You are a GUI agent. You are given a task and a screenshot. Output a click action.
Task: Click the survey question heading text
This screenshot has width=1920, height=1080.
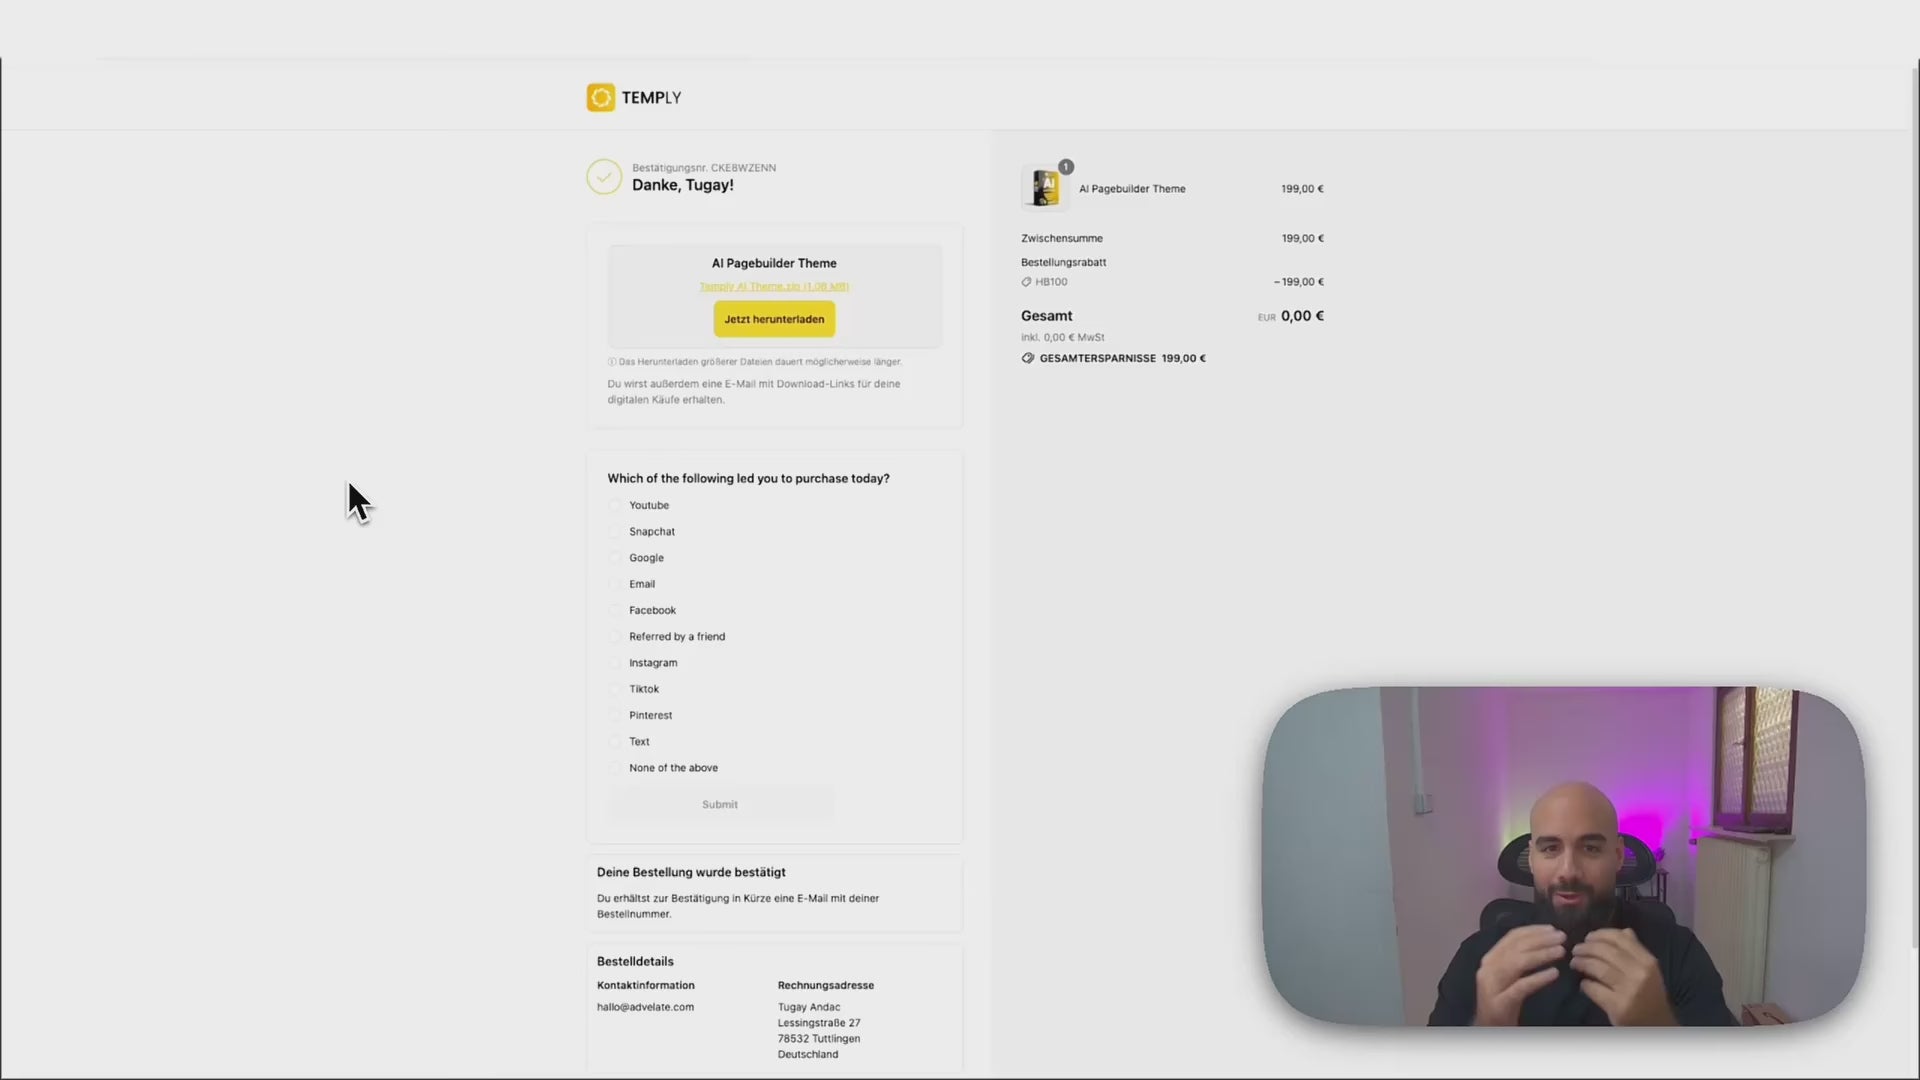click(x=748, y=479)
